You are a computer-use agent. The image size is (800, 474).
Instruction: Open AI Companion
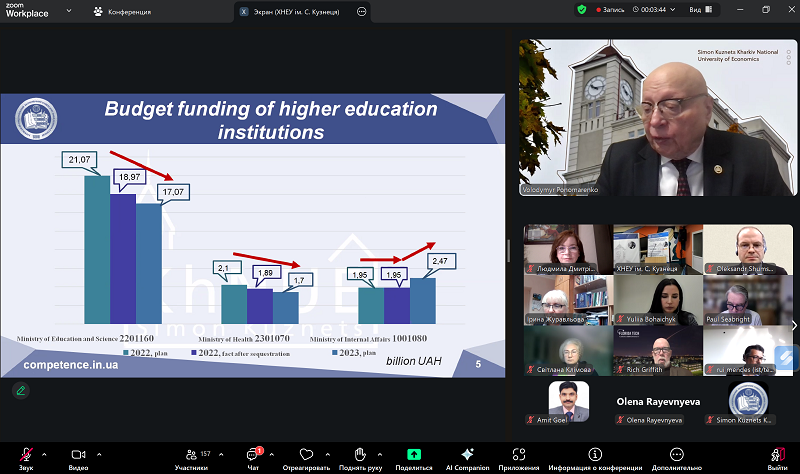[x=467, y=455]
